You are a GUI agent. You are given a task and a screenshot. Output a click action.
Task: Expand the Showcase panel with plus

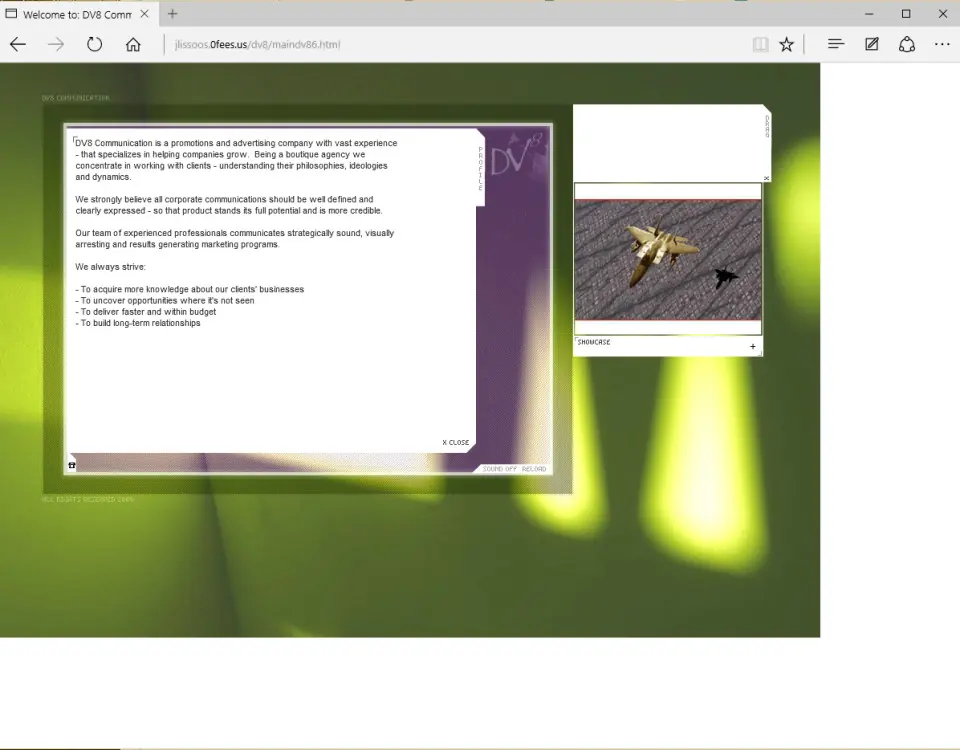click(752, 347)
